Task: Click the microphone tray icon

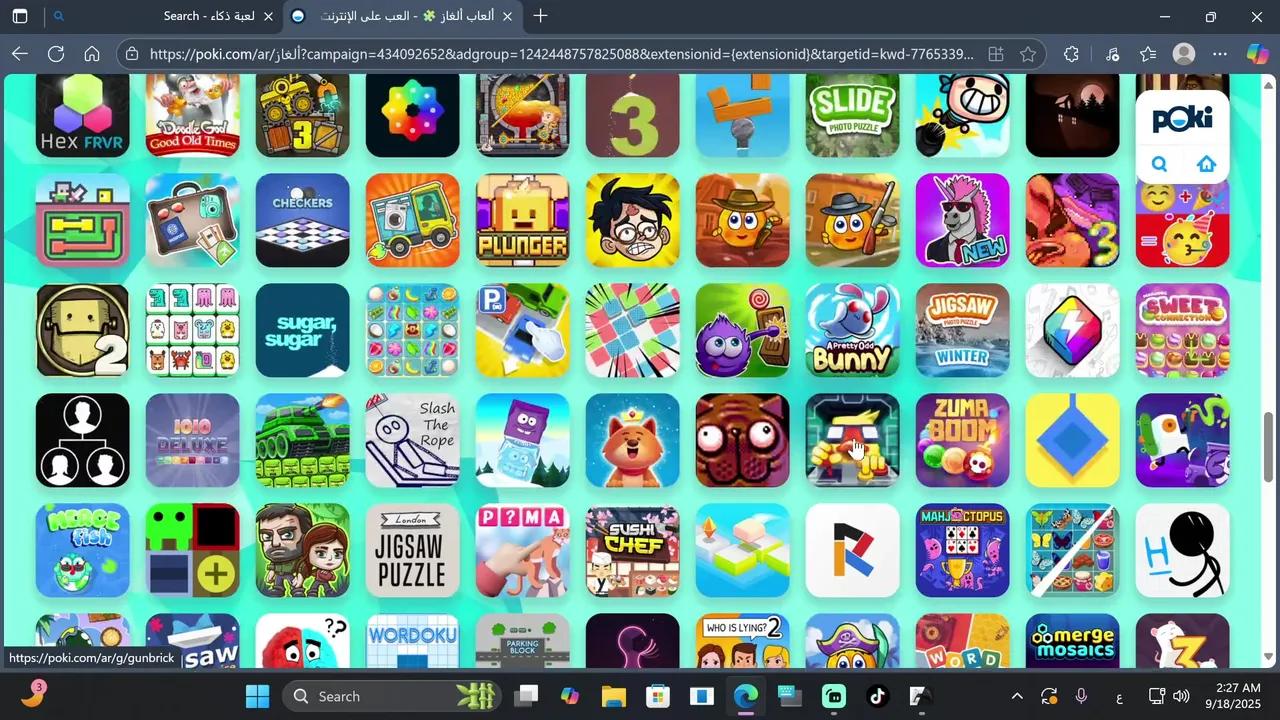Action: [x=1081, y=696]
